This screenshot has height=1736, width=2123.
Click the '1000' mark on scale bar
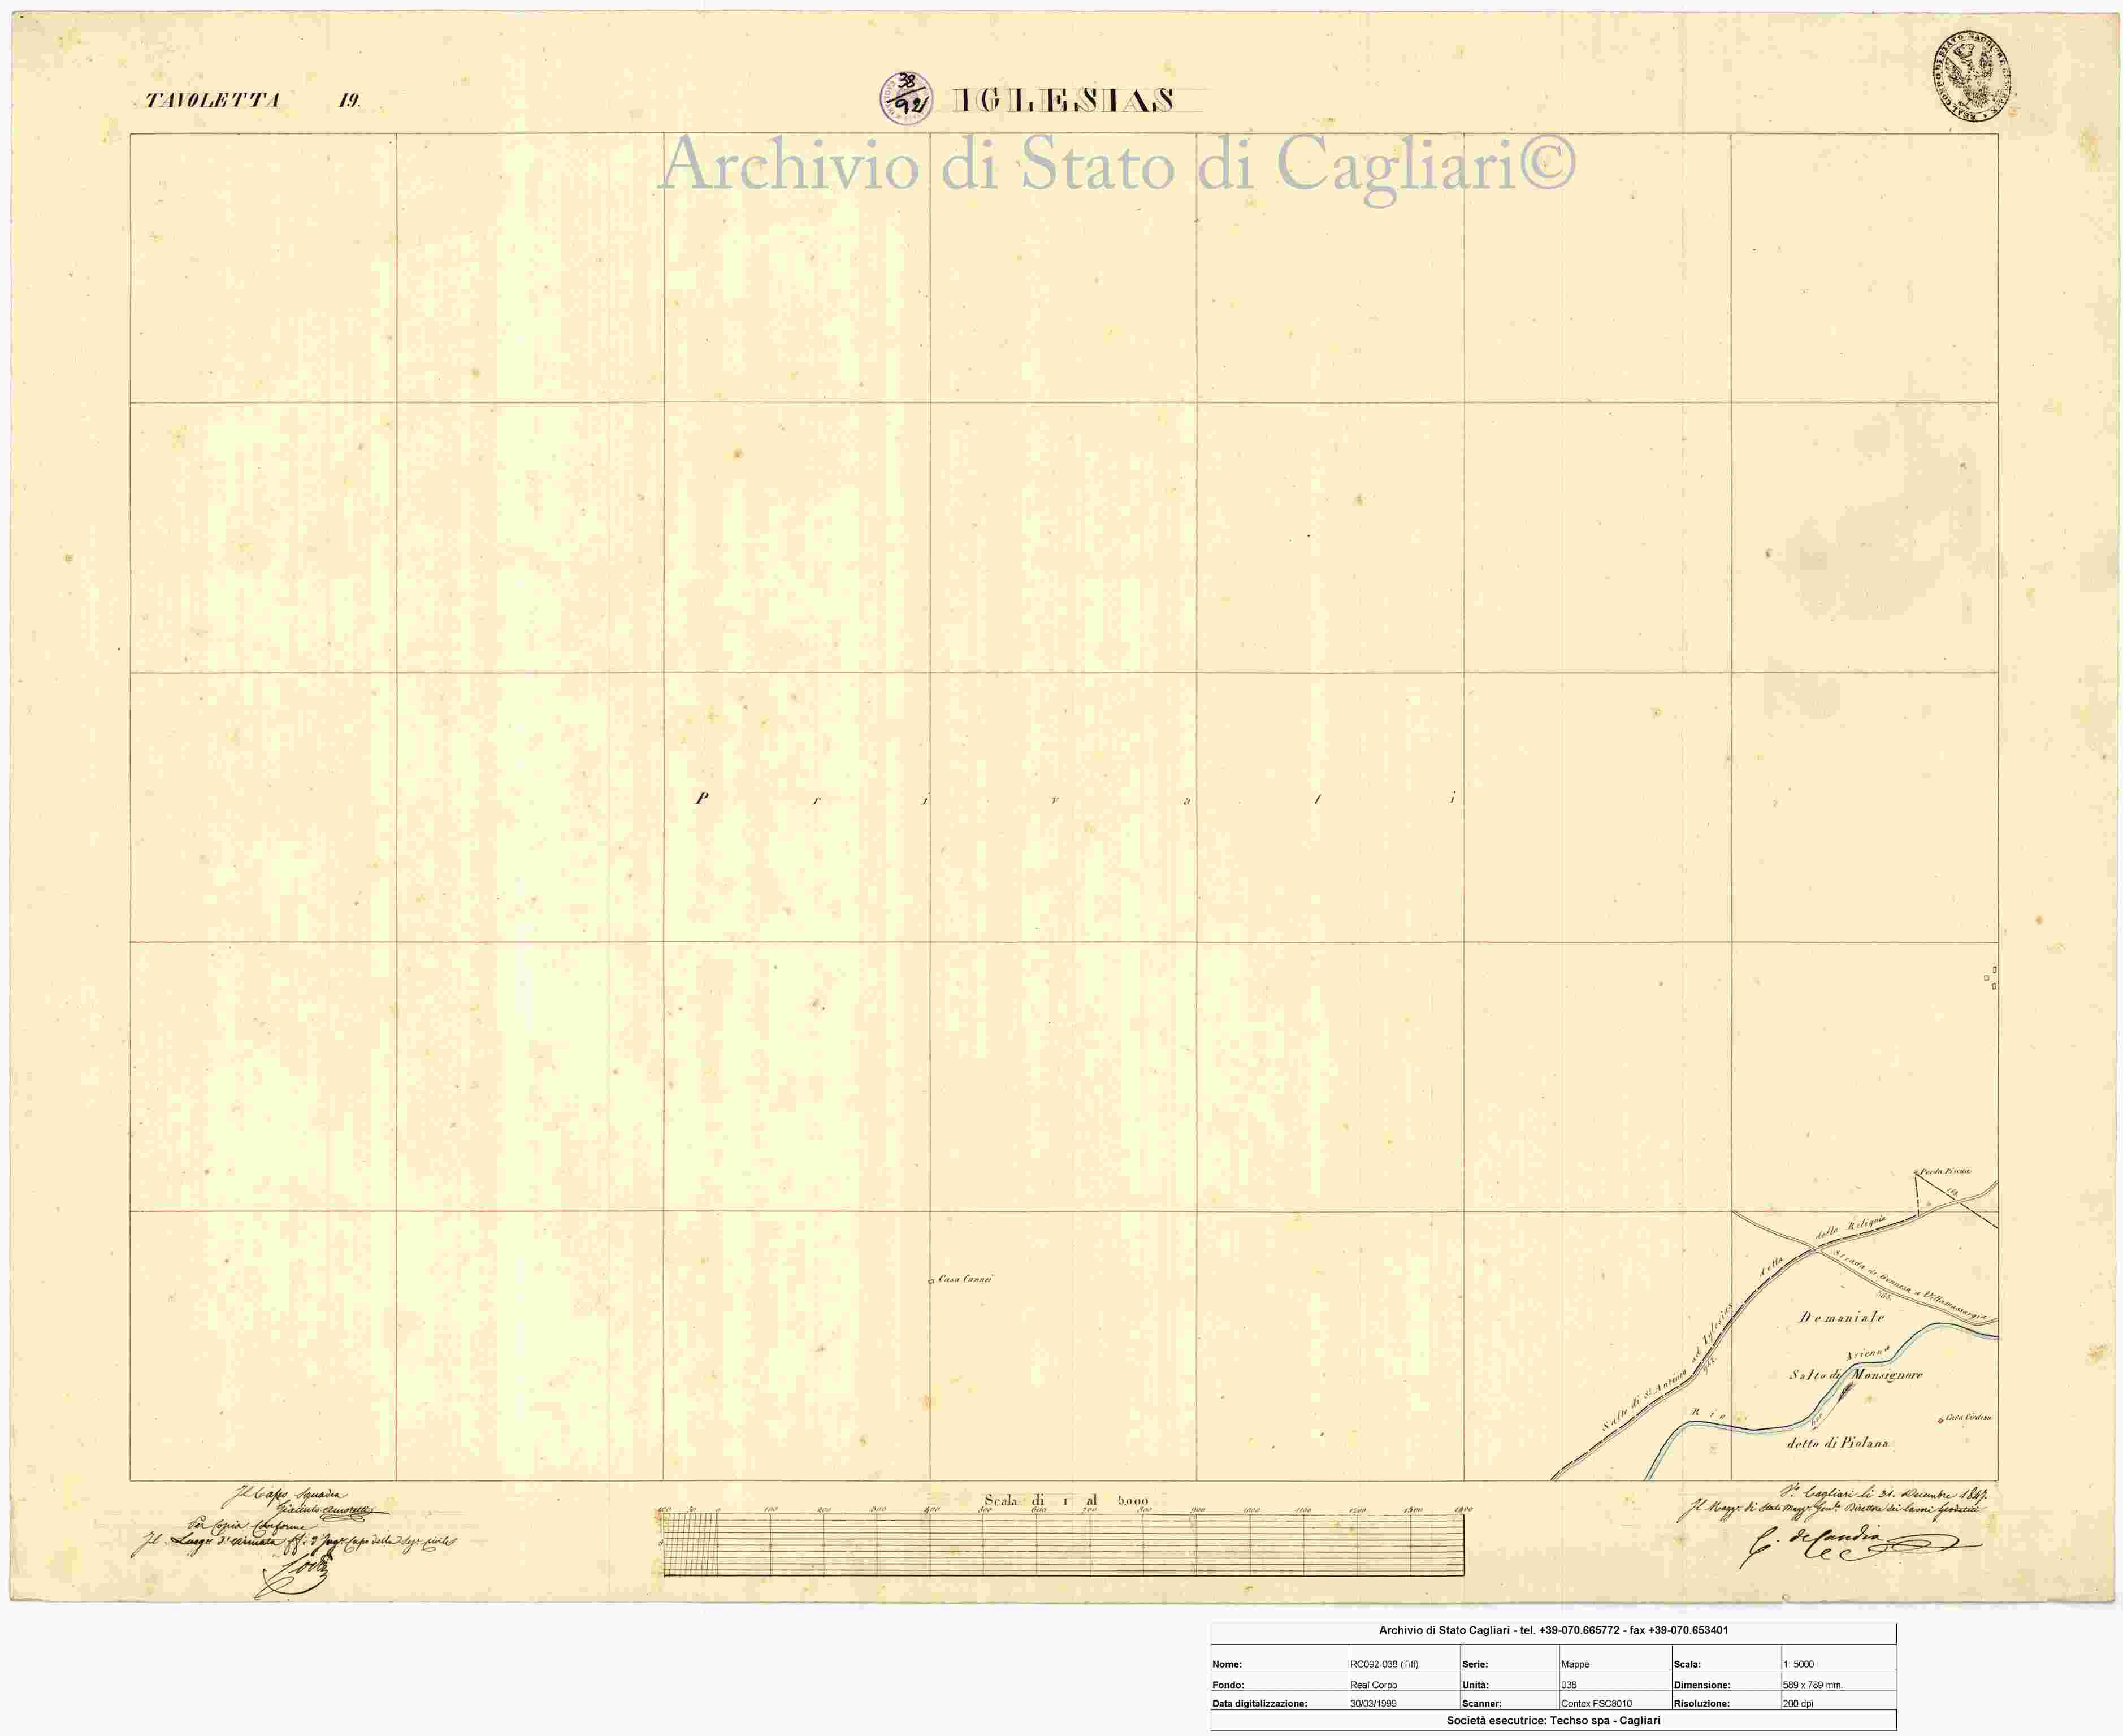[1251, 1510]
